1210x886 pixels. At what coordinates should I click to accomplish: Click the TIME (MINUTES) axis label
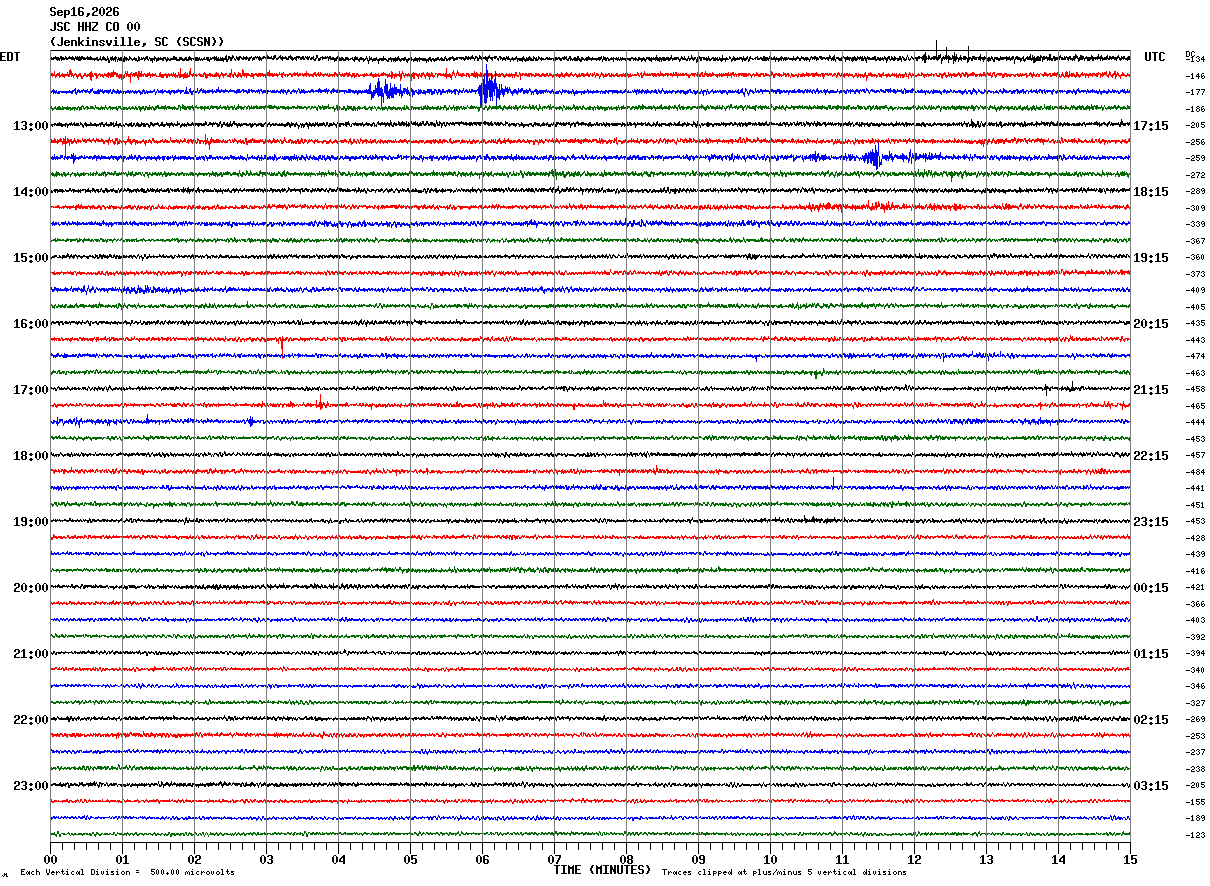coord(602,870)
